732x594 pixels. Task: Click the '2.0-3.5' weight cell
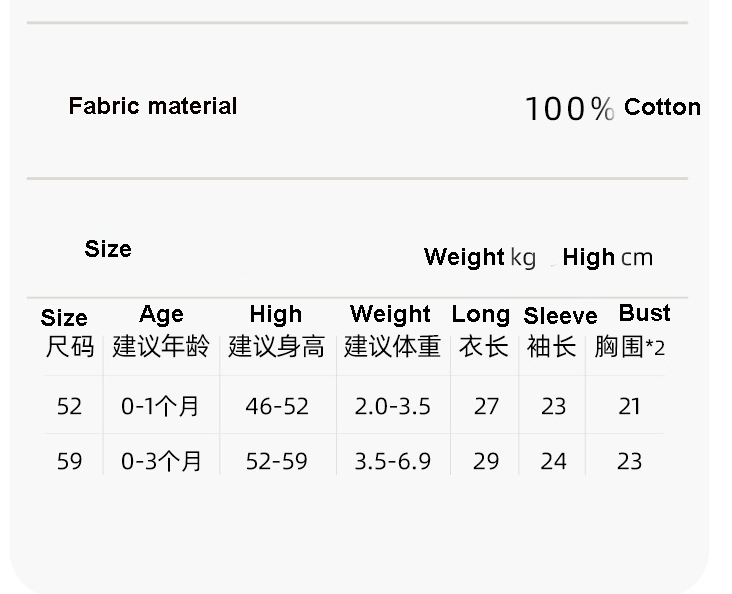pyautogui.click(x=392, y=406)
